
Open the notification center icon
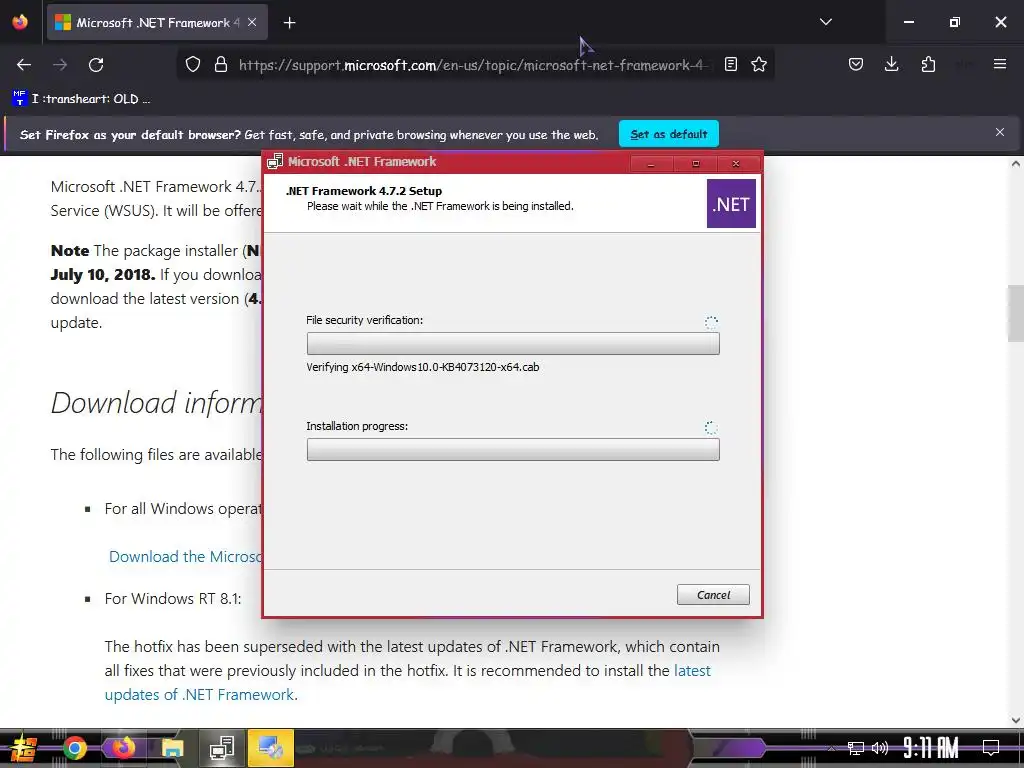(x=991, y=748)
